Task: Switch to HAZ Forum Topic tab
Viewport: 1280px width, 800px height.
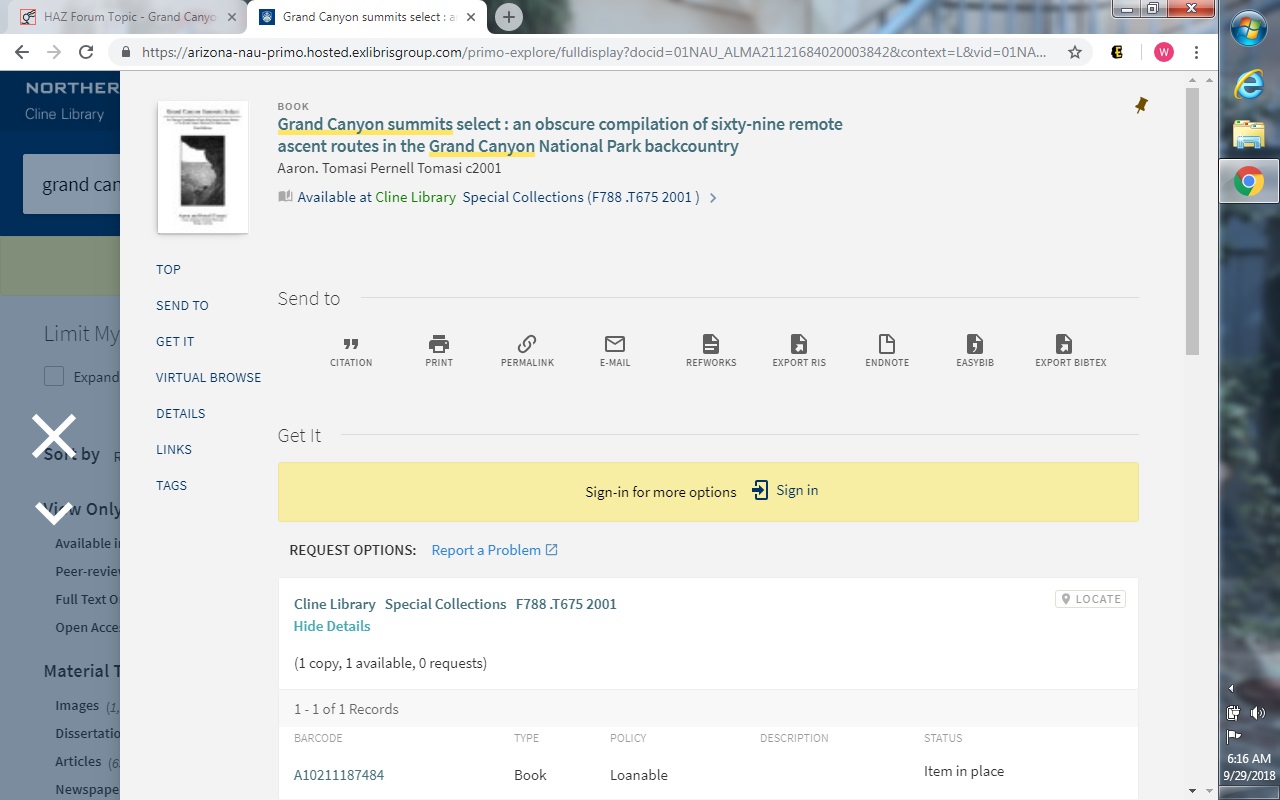Action: click(x=126, y=17)
